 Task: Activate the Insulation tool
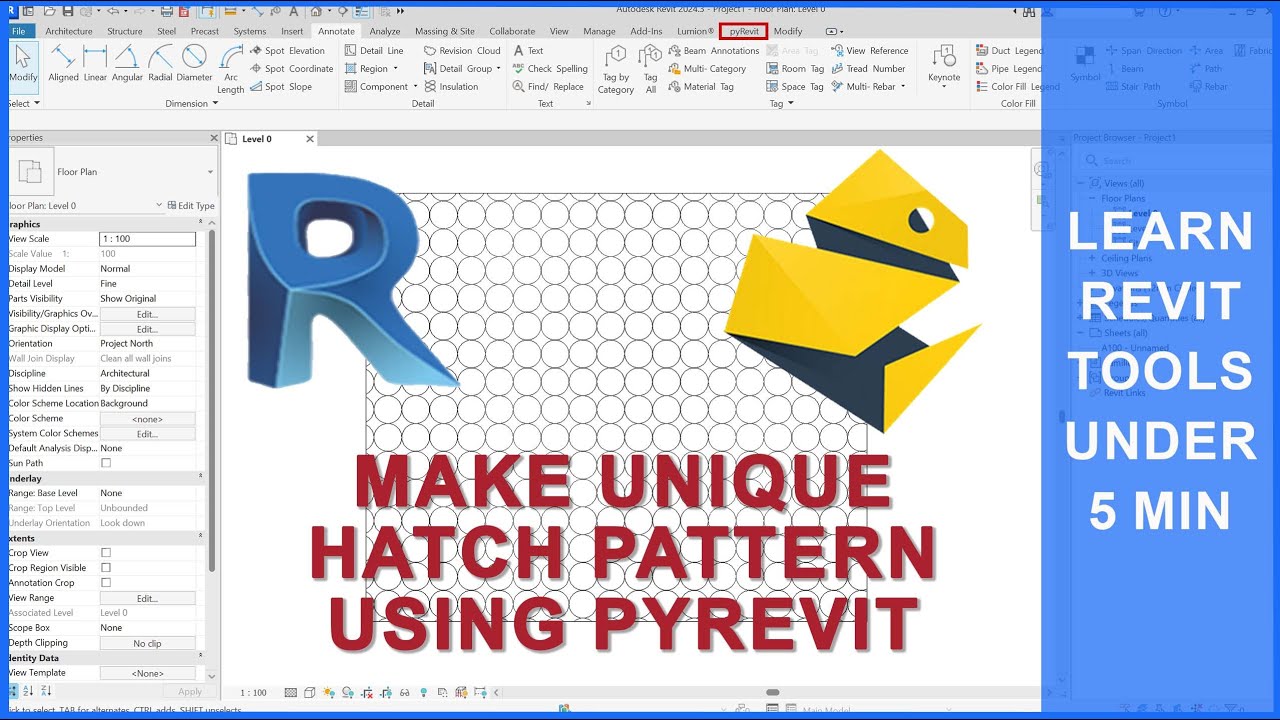pyautogui.click(x=451, y=87)
